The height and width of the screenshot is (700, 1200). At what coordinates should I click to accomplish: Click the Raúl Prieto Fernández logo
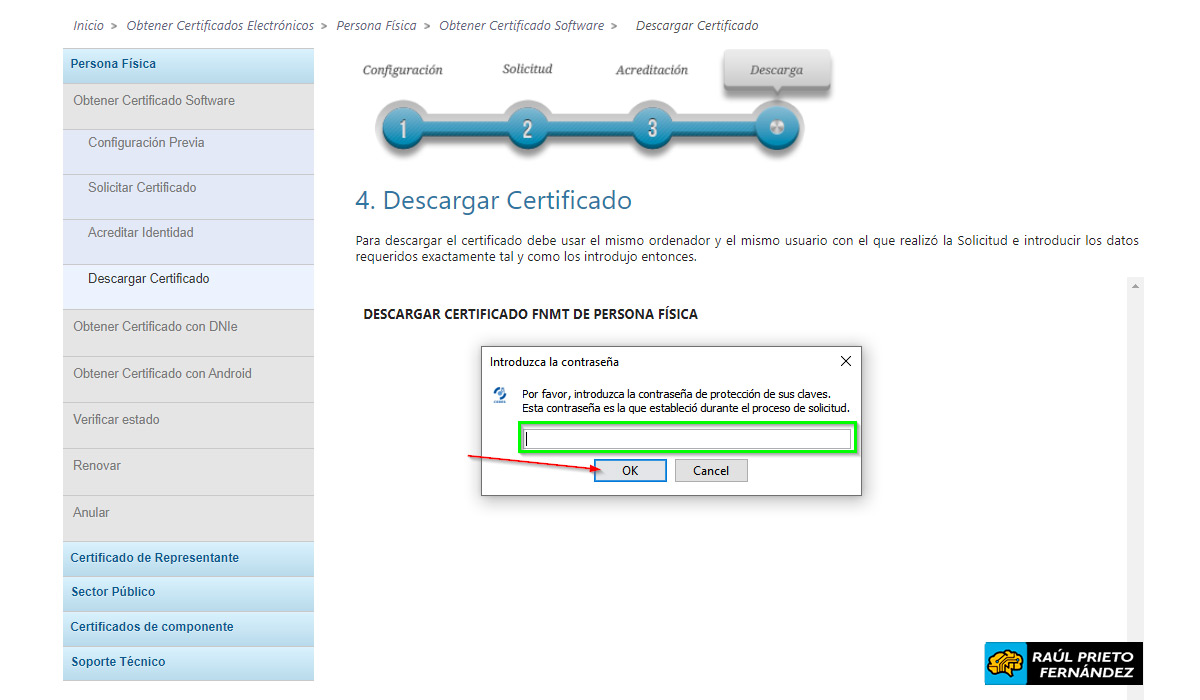tap(1063, 663)
